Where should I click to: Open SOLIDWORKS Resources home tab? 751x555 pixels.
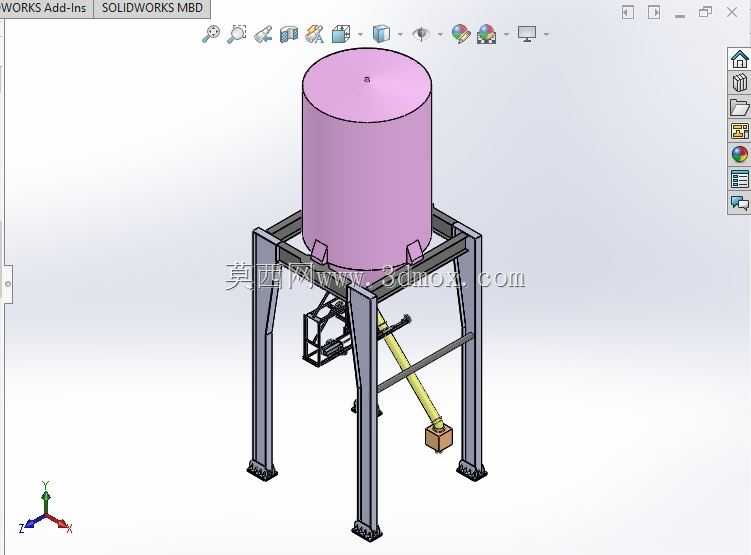point(740,59)
